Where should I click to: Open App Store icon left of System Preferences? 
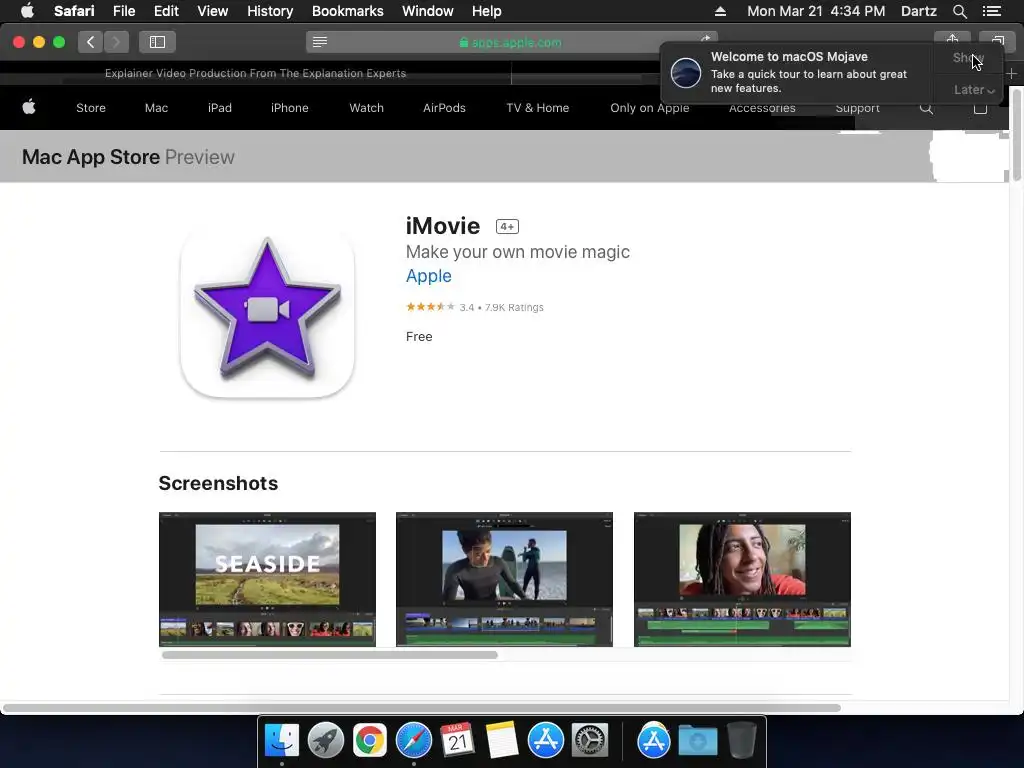(x=545, y=741)
